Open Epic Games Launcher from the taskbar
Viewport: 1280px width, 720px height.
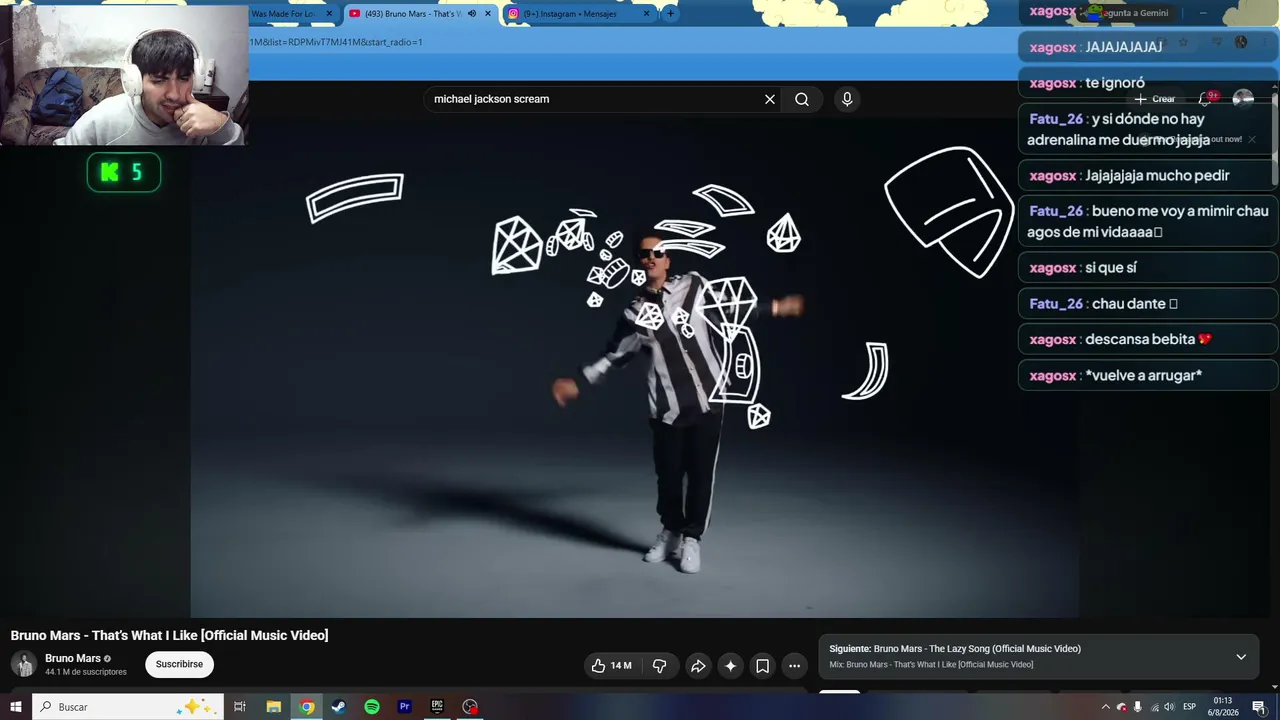[x=437, y=707]
